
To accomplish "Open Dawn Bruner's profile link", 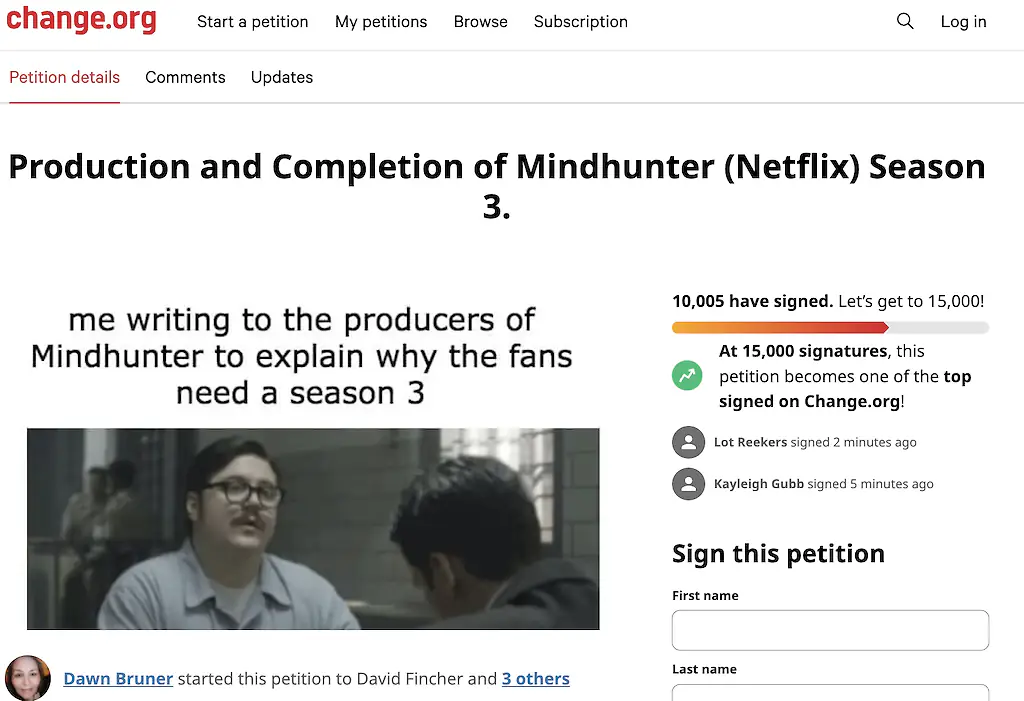I will (118, 679).
